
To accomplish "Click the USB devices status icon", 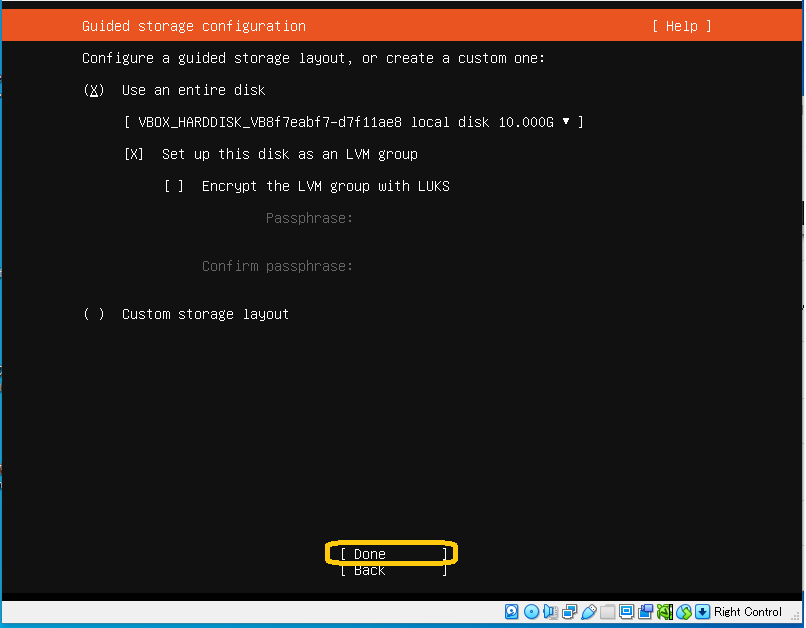I will pos(588,612).
